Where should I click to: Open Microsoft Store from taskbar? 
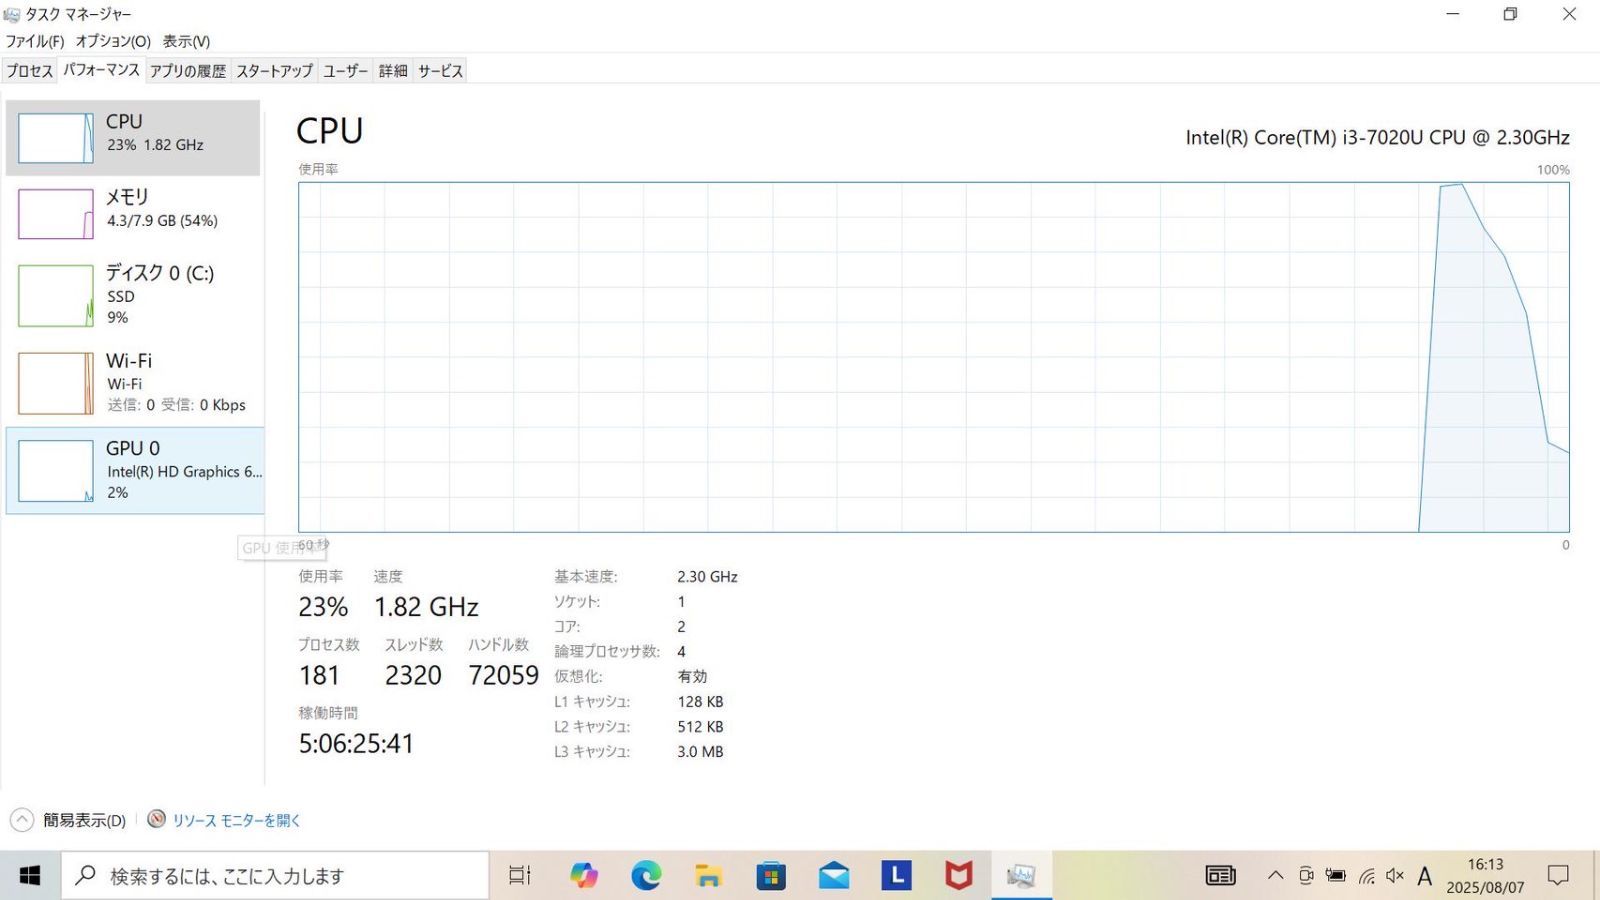(771, 876)
